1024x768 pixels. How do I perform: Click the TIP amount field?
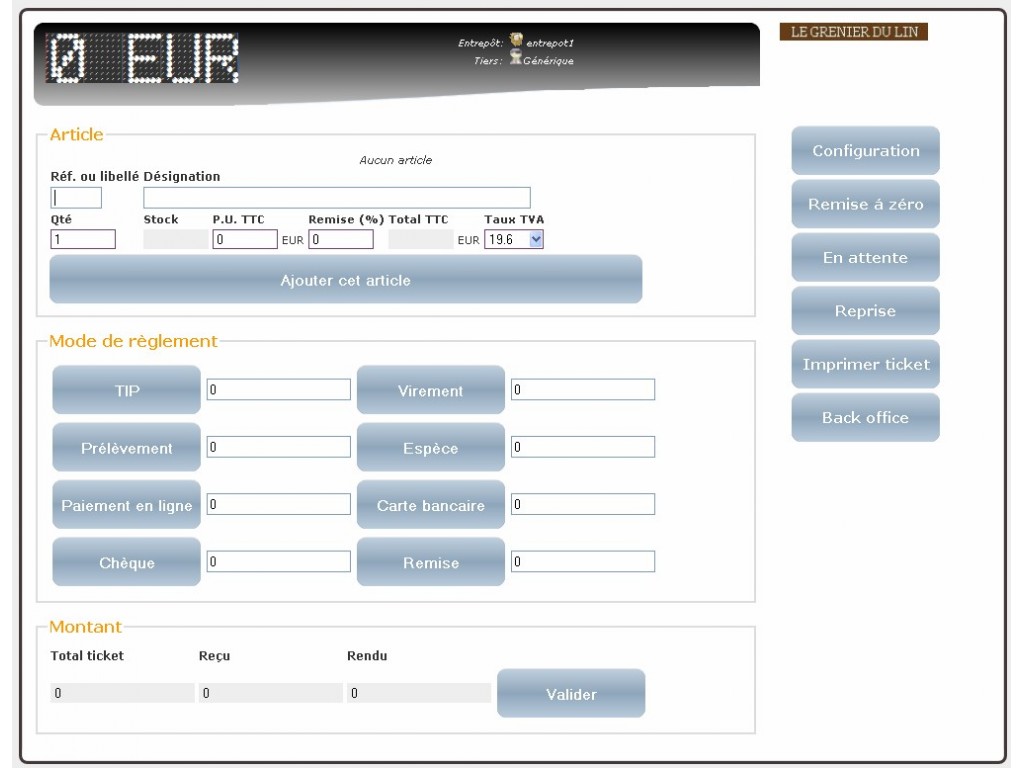coord(279,390)
